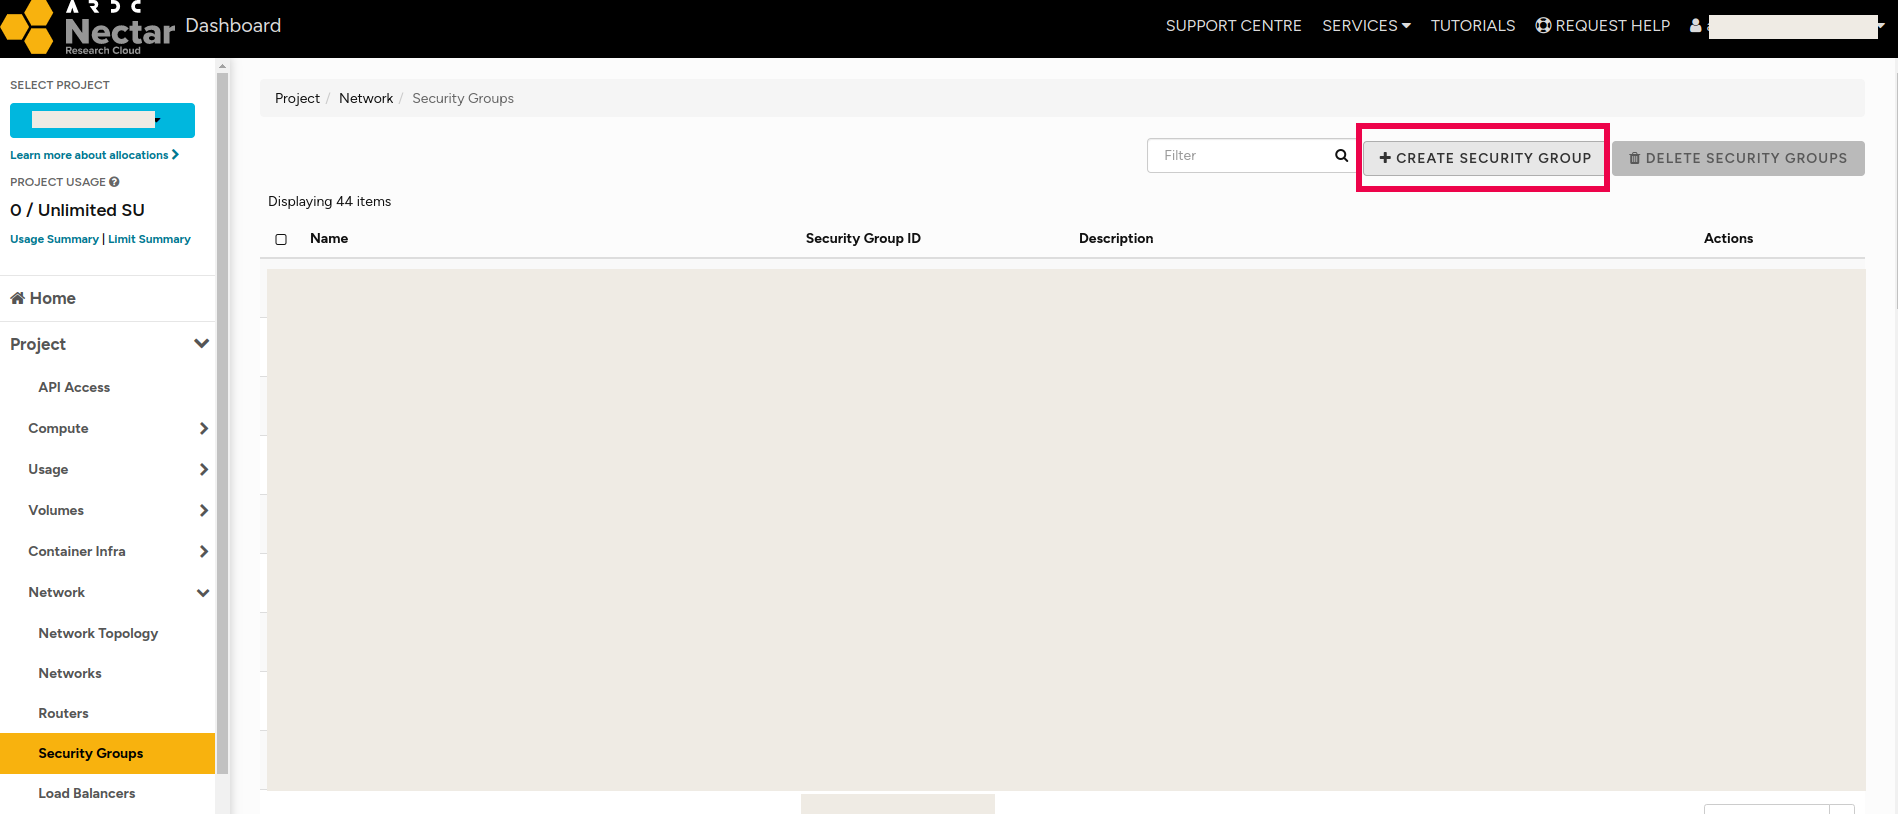This screenshot has width=1898, height=814.
Task: Open the project selector dropdown
Action: click(102, 120)
